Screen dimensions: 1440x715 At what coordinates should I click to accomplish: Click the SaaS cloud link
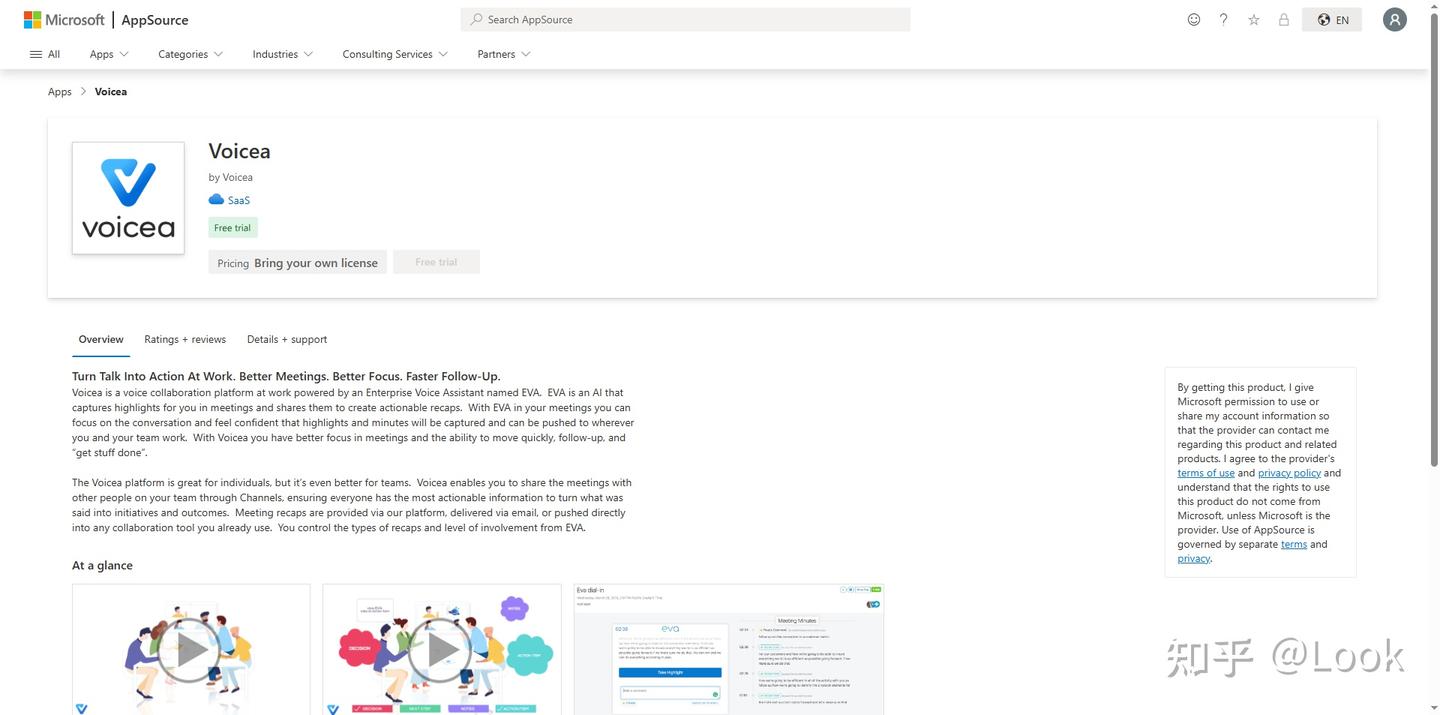(238, 200)
